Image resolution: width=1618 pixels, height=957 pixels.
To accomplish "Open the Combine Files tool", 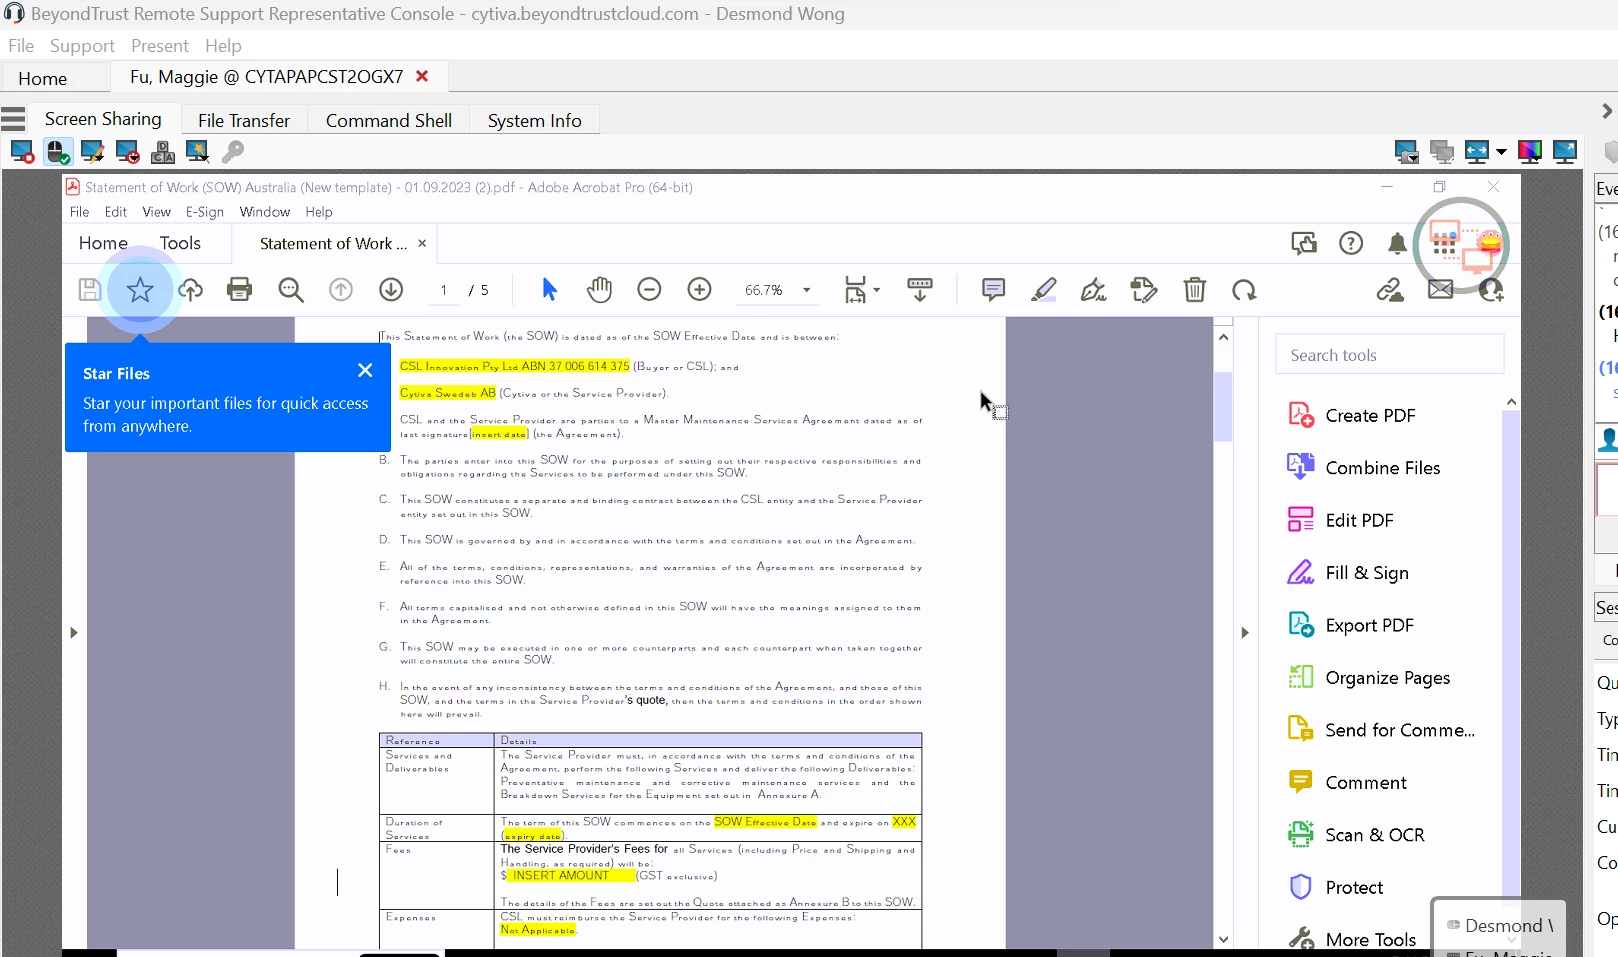I will click(1364, 468).
